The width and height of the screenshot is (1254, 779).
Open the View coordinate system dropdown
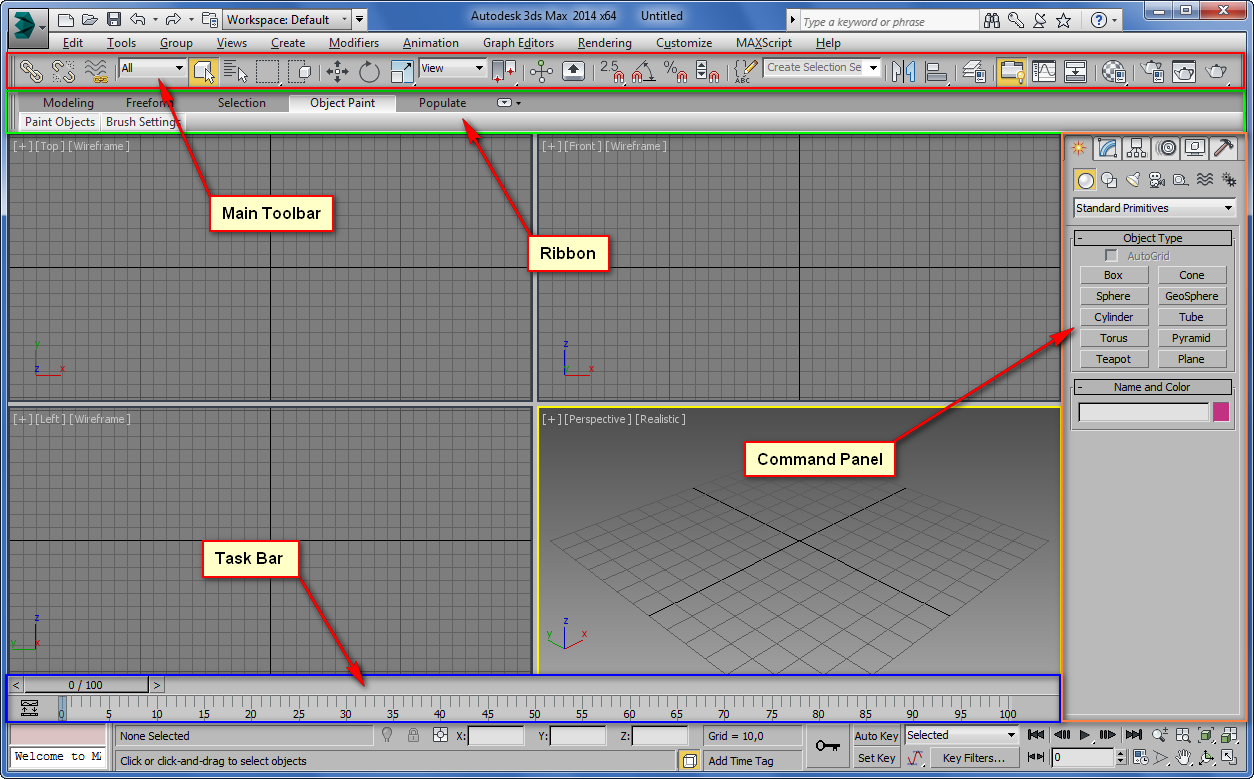point(452,68)
